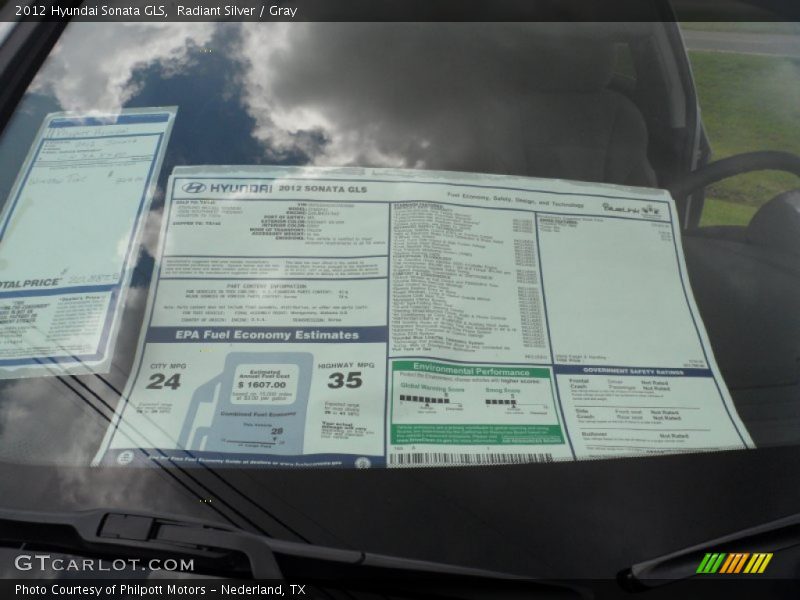The image size is (800, 600).
Task: Click "TOTAL PRICE" on the dealer addendum
Action: pos(30,283)
